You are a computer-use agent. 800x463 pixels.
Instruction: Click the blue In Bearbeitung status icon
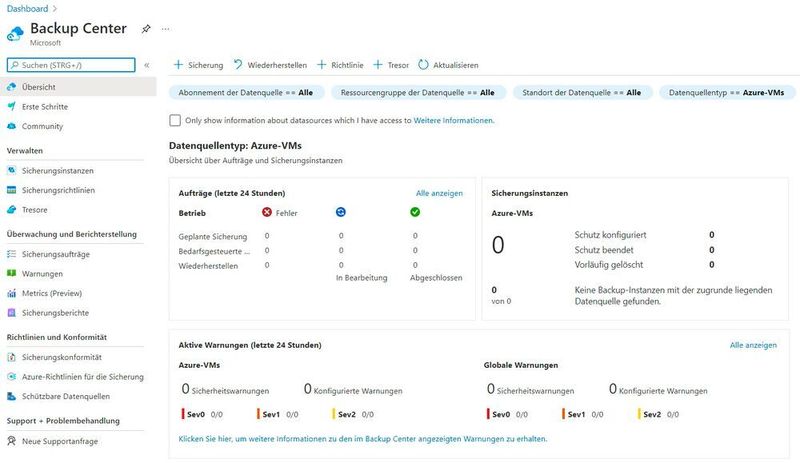[x=341, y=212]
